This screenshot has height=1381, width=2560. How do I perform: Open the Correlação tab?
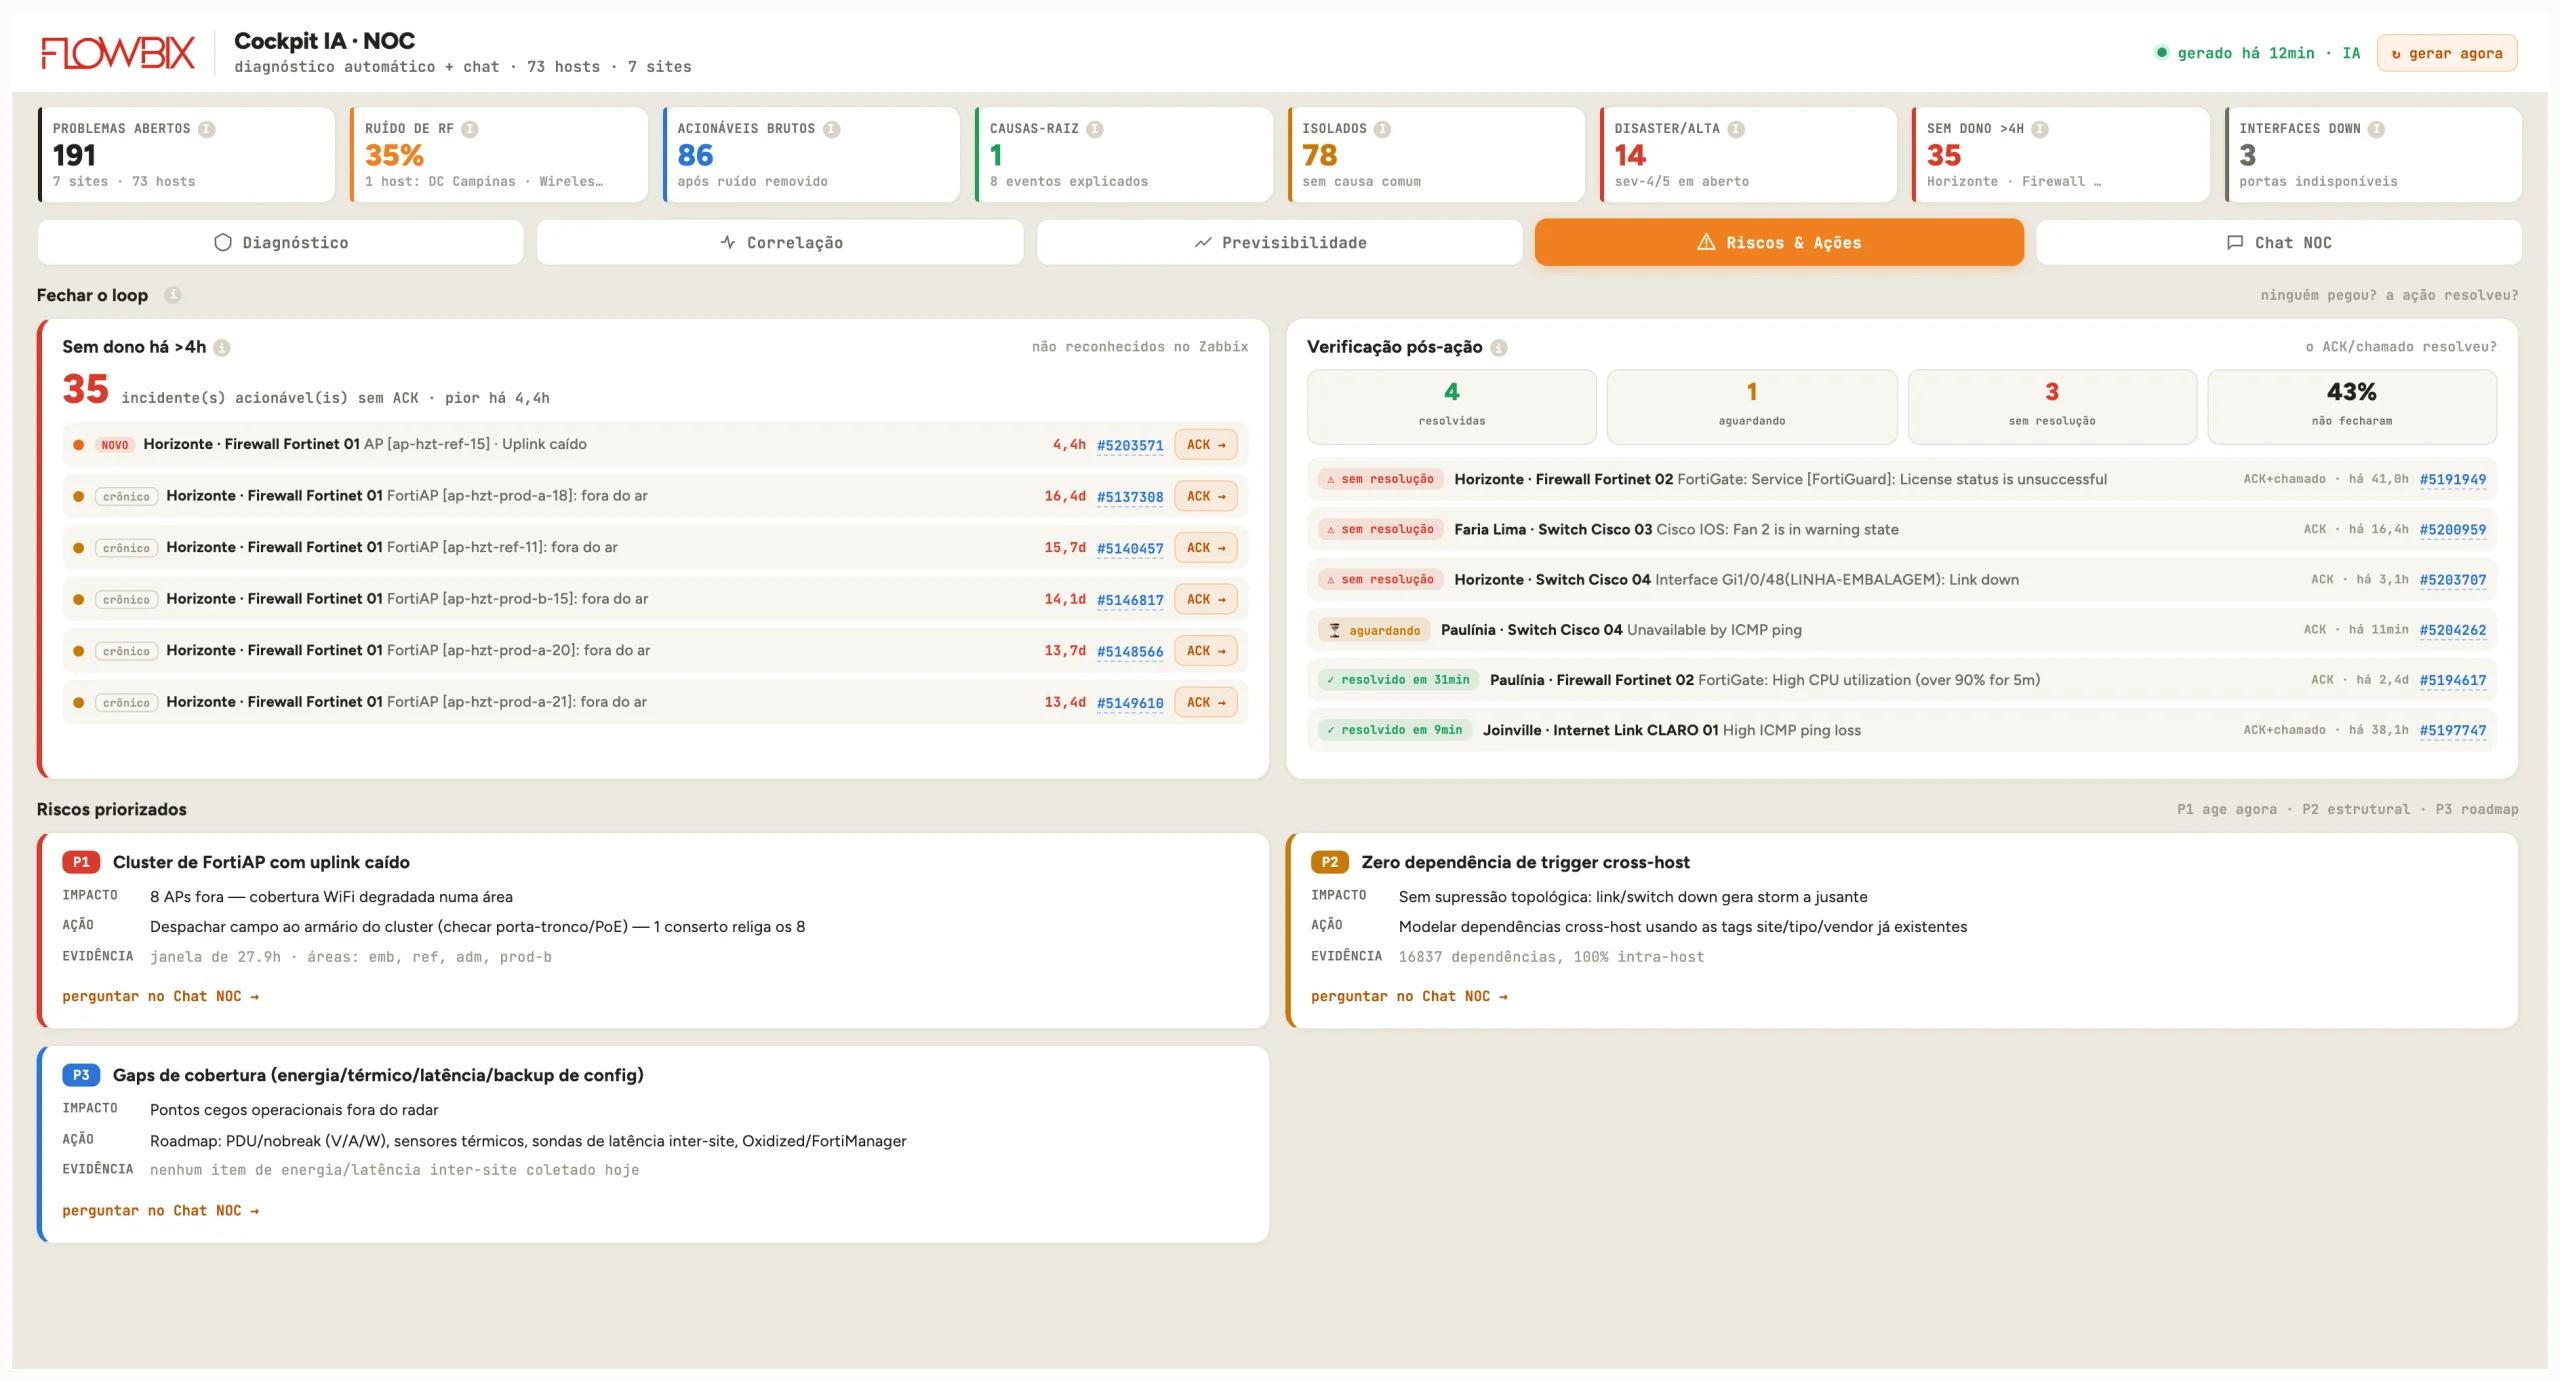780,243
